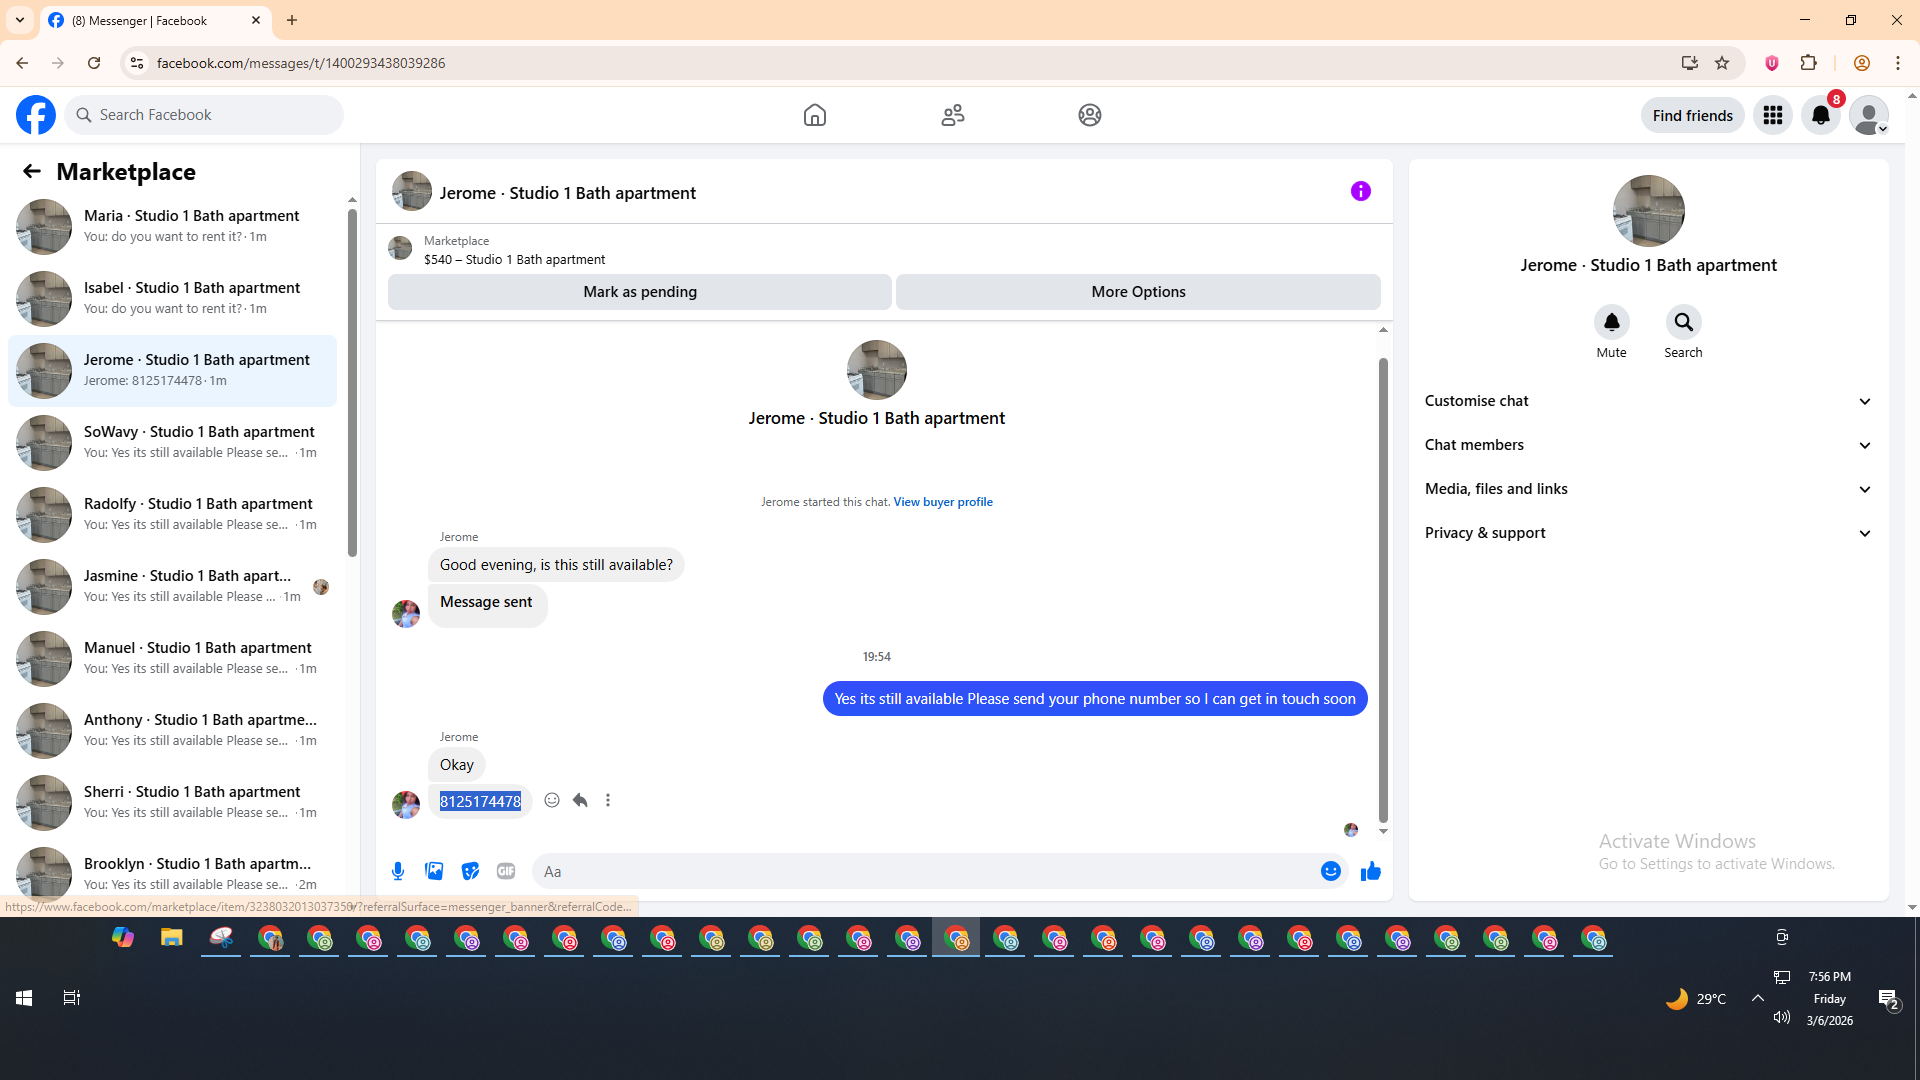The width and height of the screenshot is (1920, 1080).
Task: React to the phone number message
Action: [x=552, y=800]
